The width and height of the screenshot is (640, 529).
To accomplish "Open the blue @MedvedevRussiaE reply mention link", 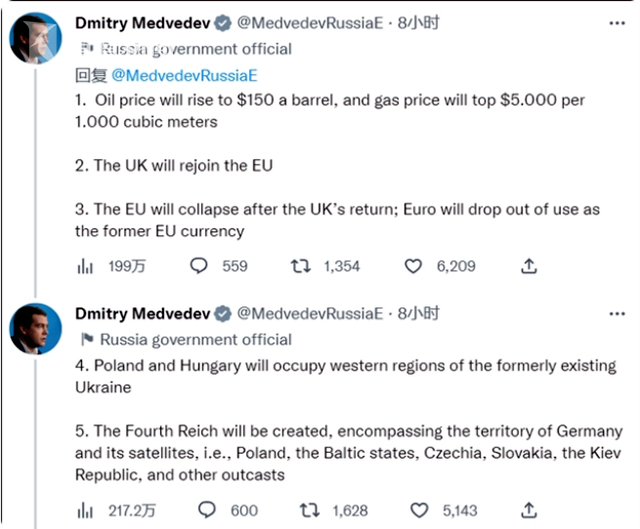I will point(184,76).
